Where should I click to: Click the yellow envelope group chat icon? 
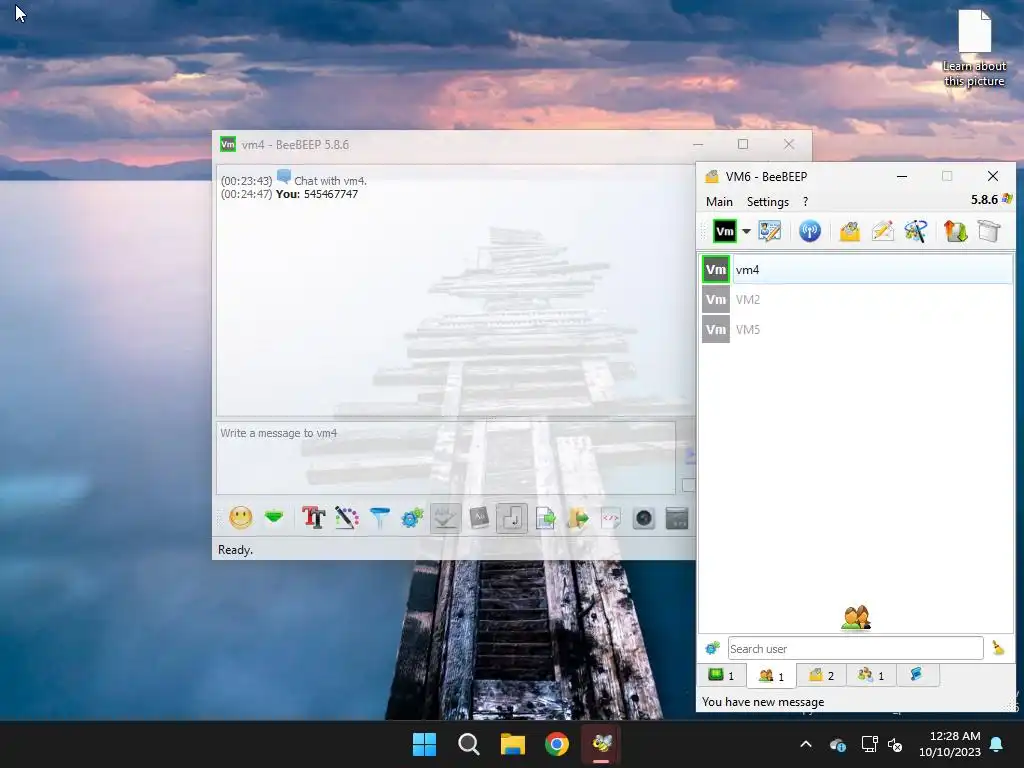coord(850,231)
